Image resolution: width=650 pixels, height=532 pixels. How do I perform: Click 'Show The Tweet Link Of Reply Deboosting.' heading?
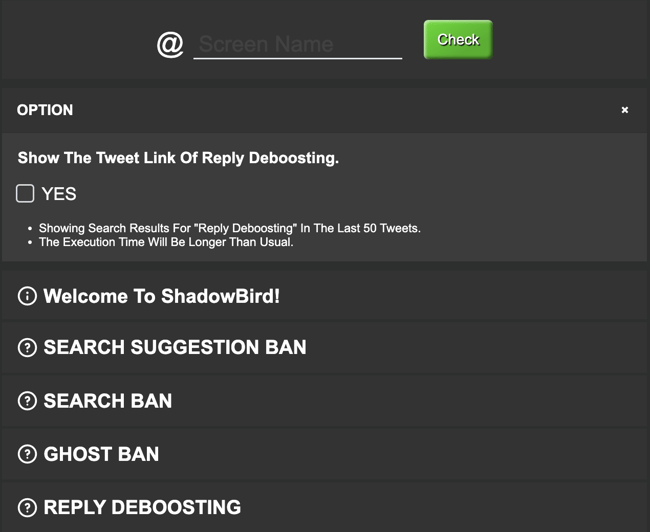178,158
